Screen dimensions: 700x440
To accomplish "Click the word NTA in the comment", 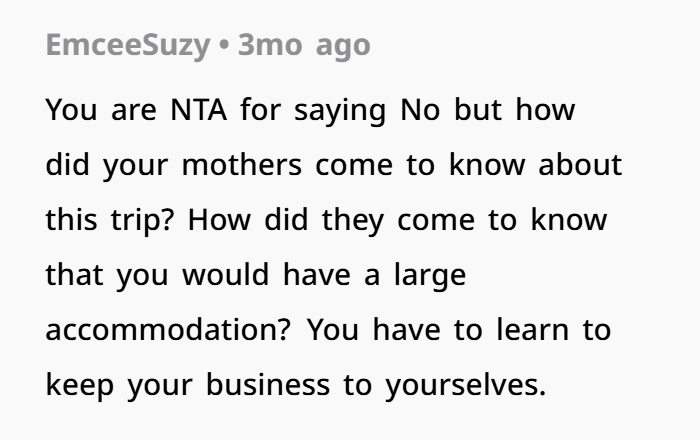I will click(x=198, y=110).
